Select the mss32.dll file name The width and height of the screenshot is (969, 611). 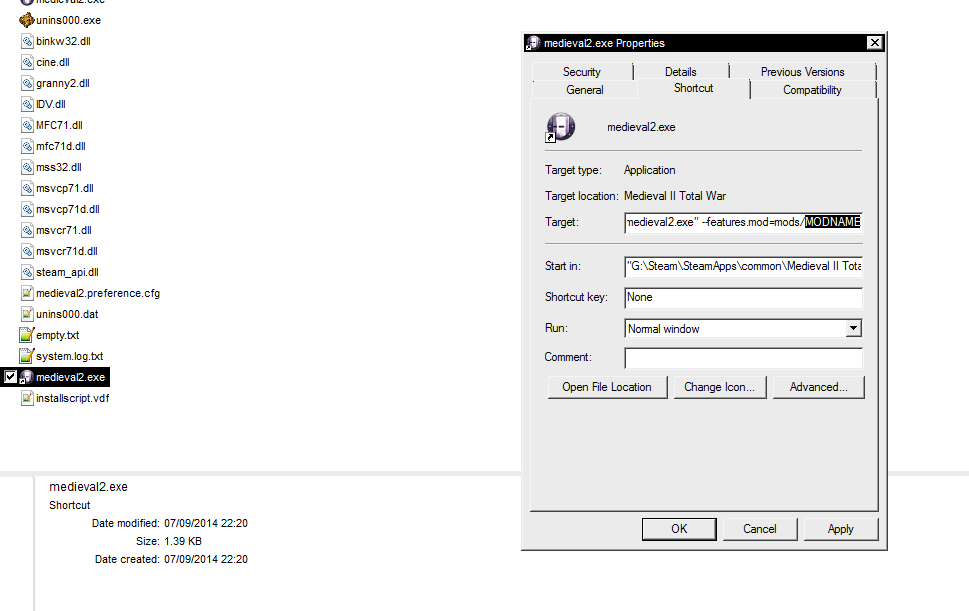pos(59,167)
